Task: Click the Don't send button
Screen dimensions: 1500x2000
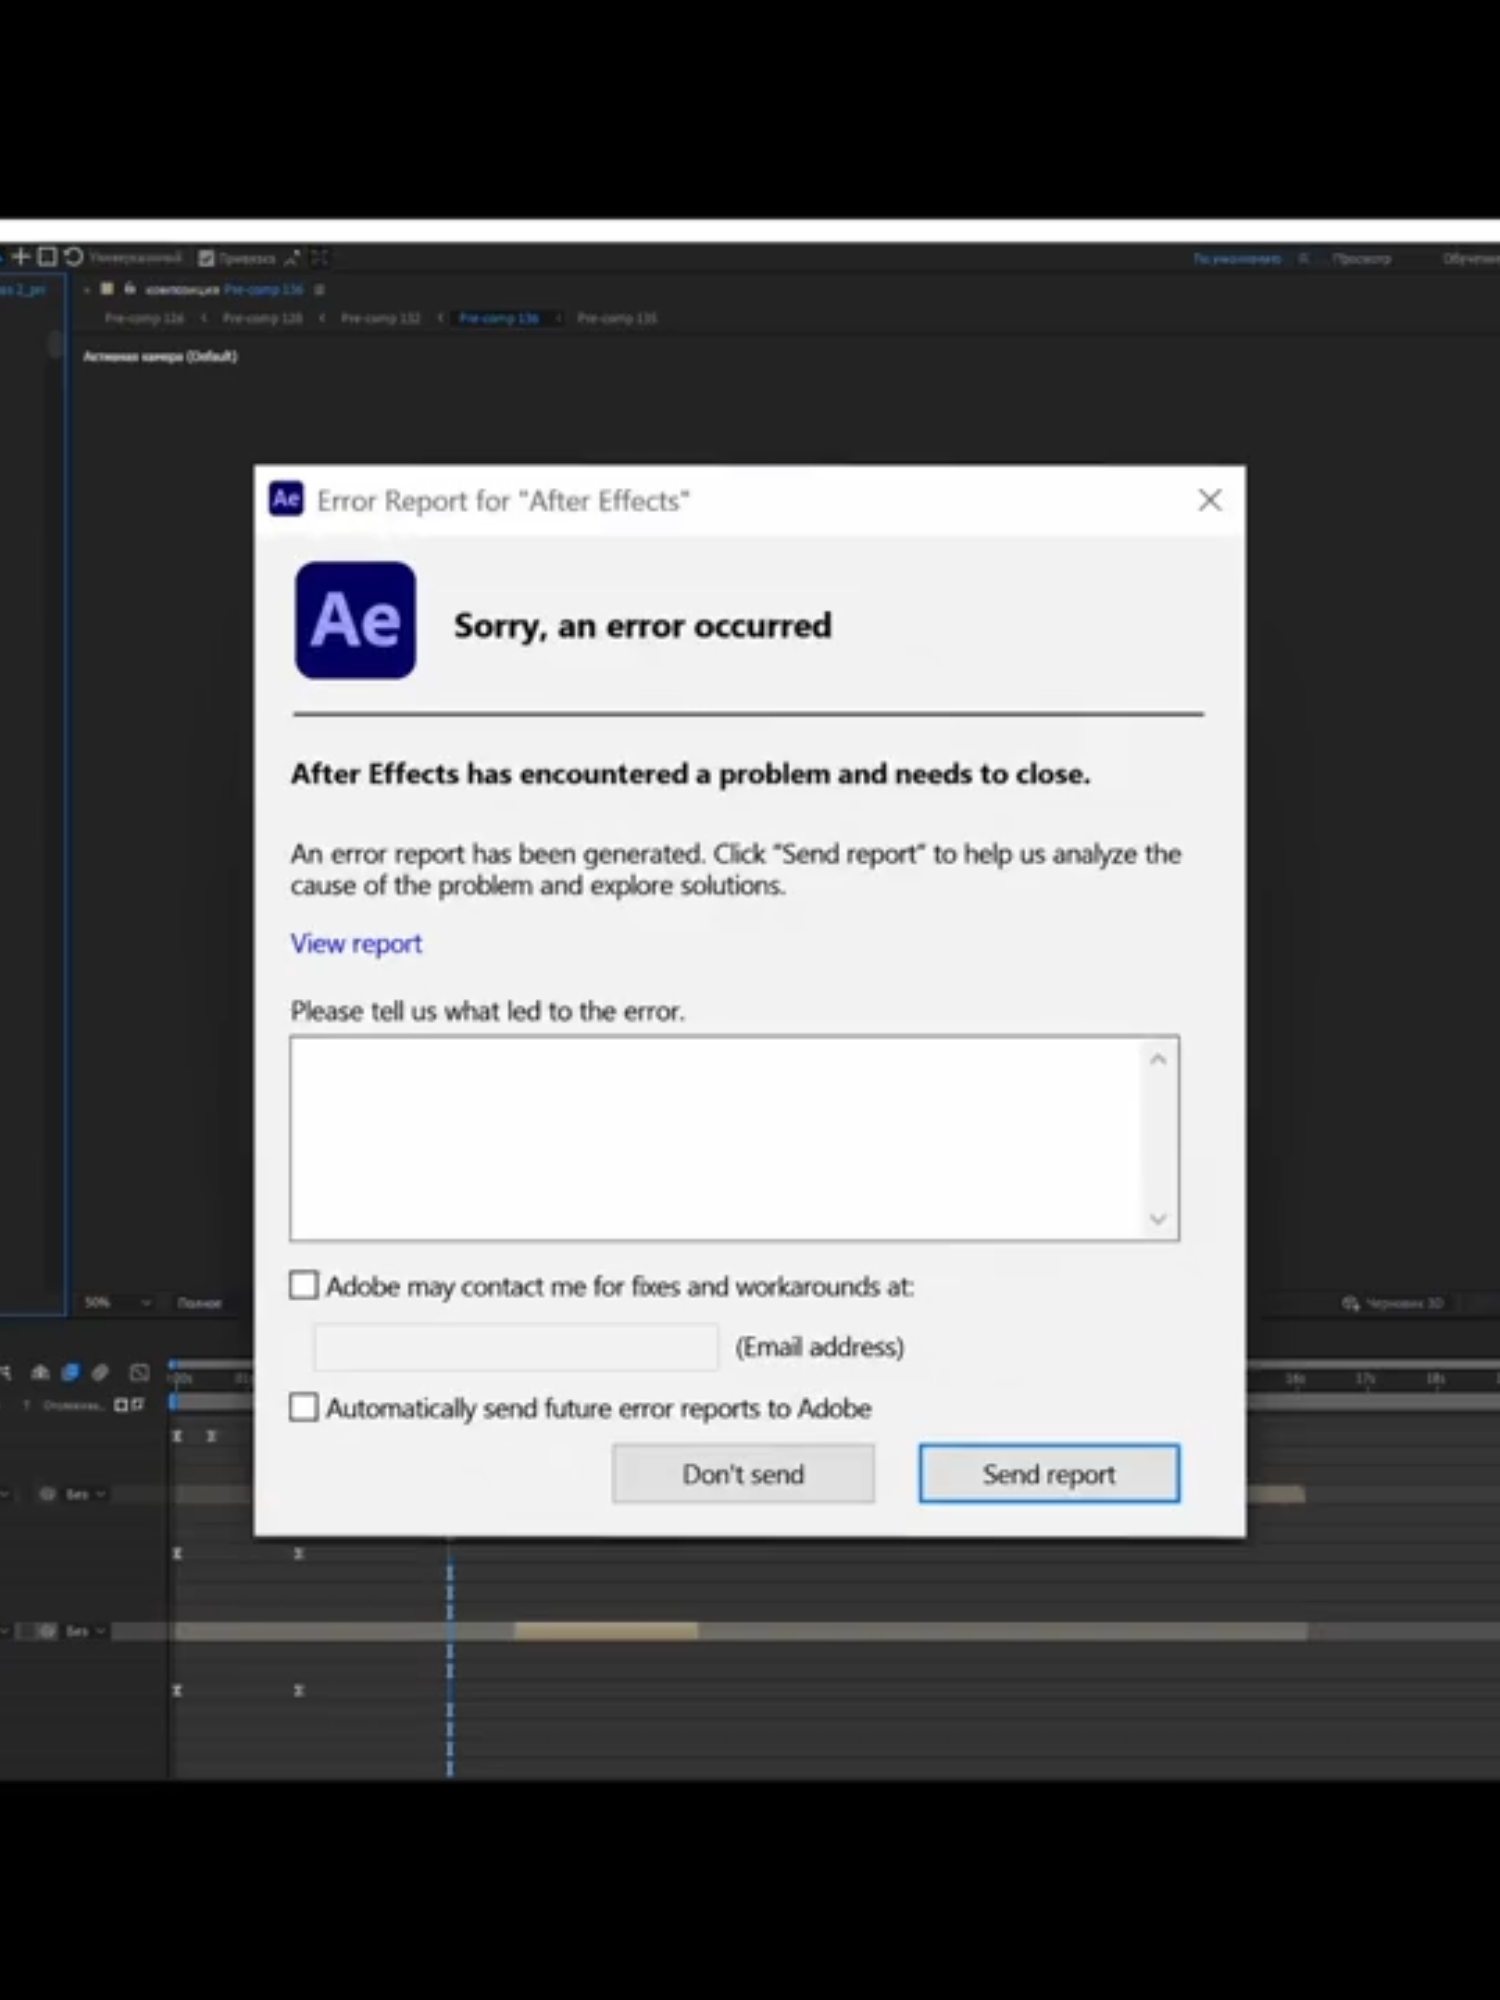Action: pyautogui.click(x=743, y=1473)
